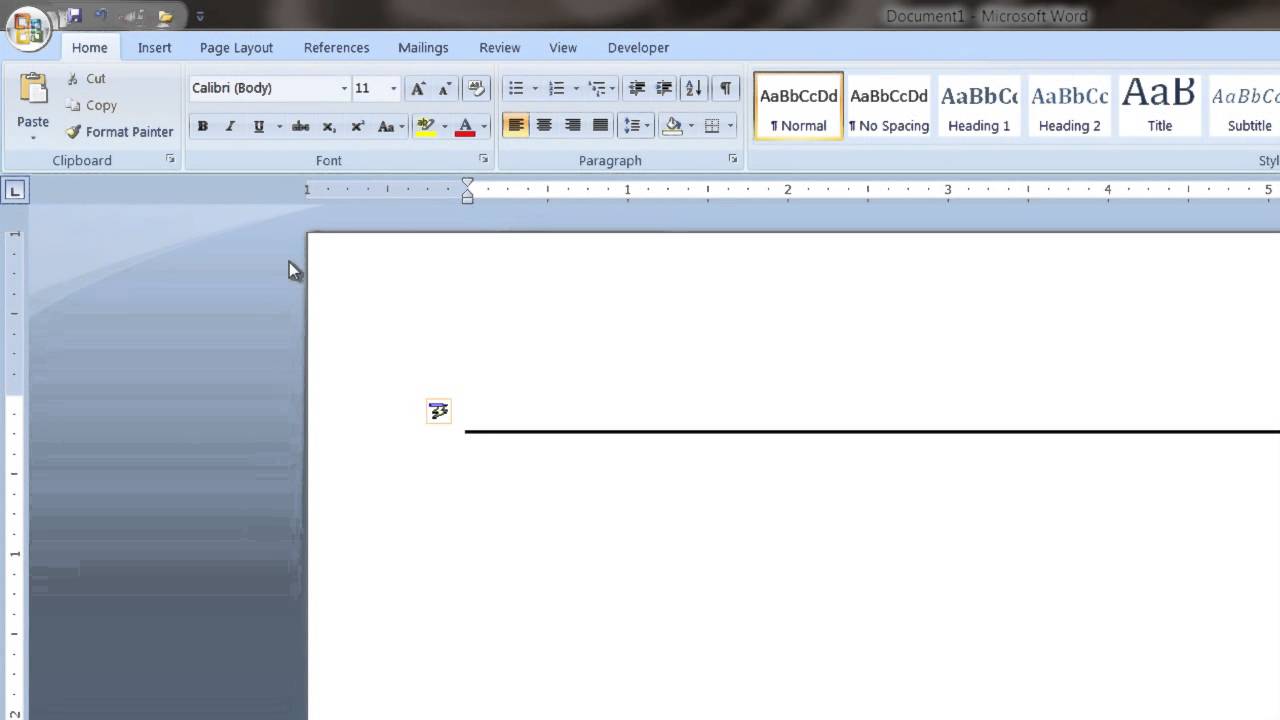Screen dimensions: 1280x720
Task: Select the No Spacing style
Action: click(x=888, y=105)
